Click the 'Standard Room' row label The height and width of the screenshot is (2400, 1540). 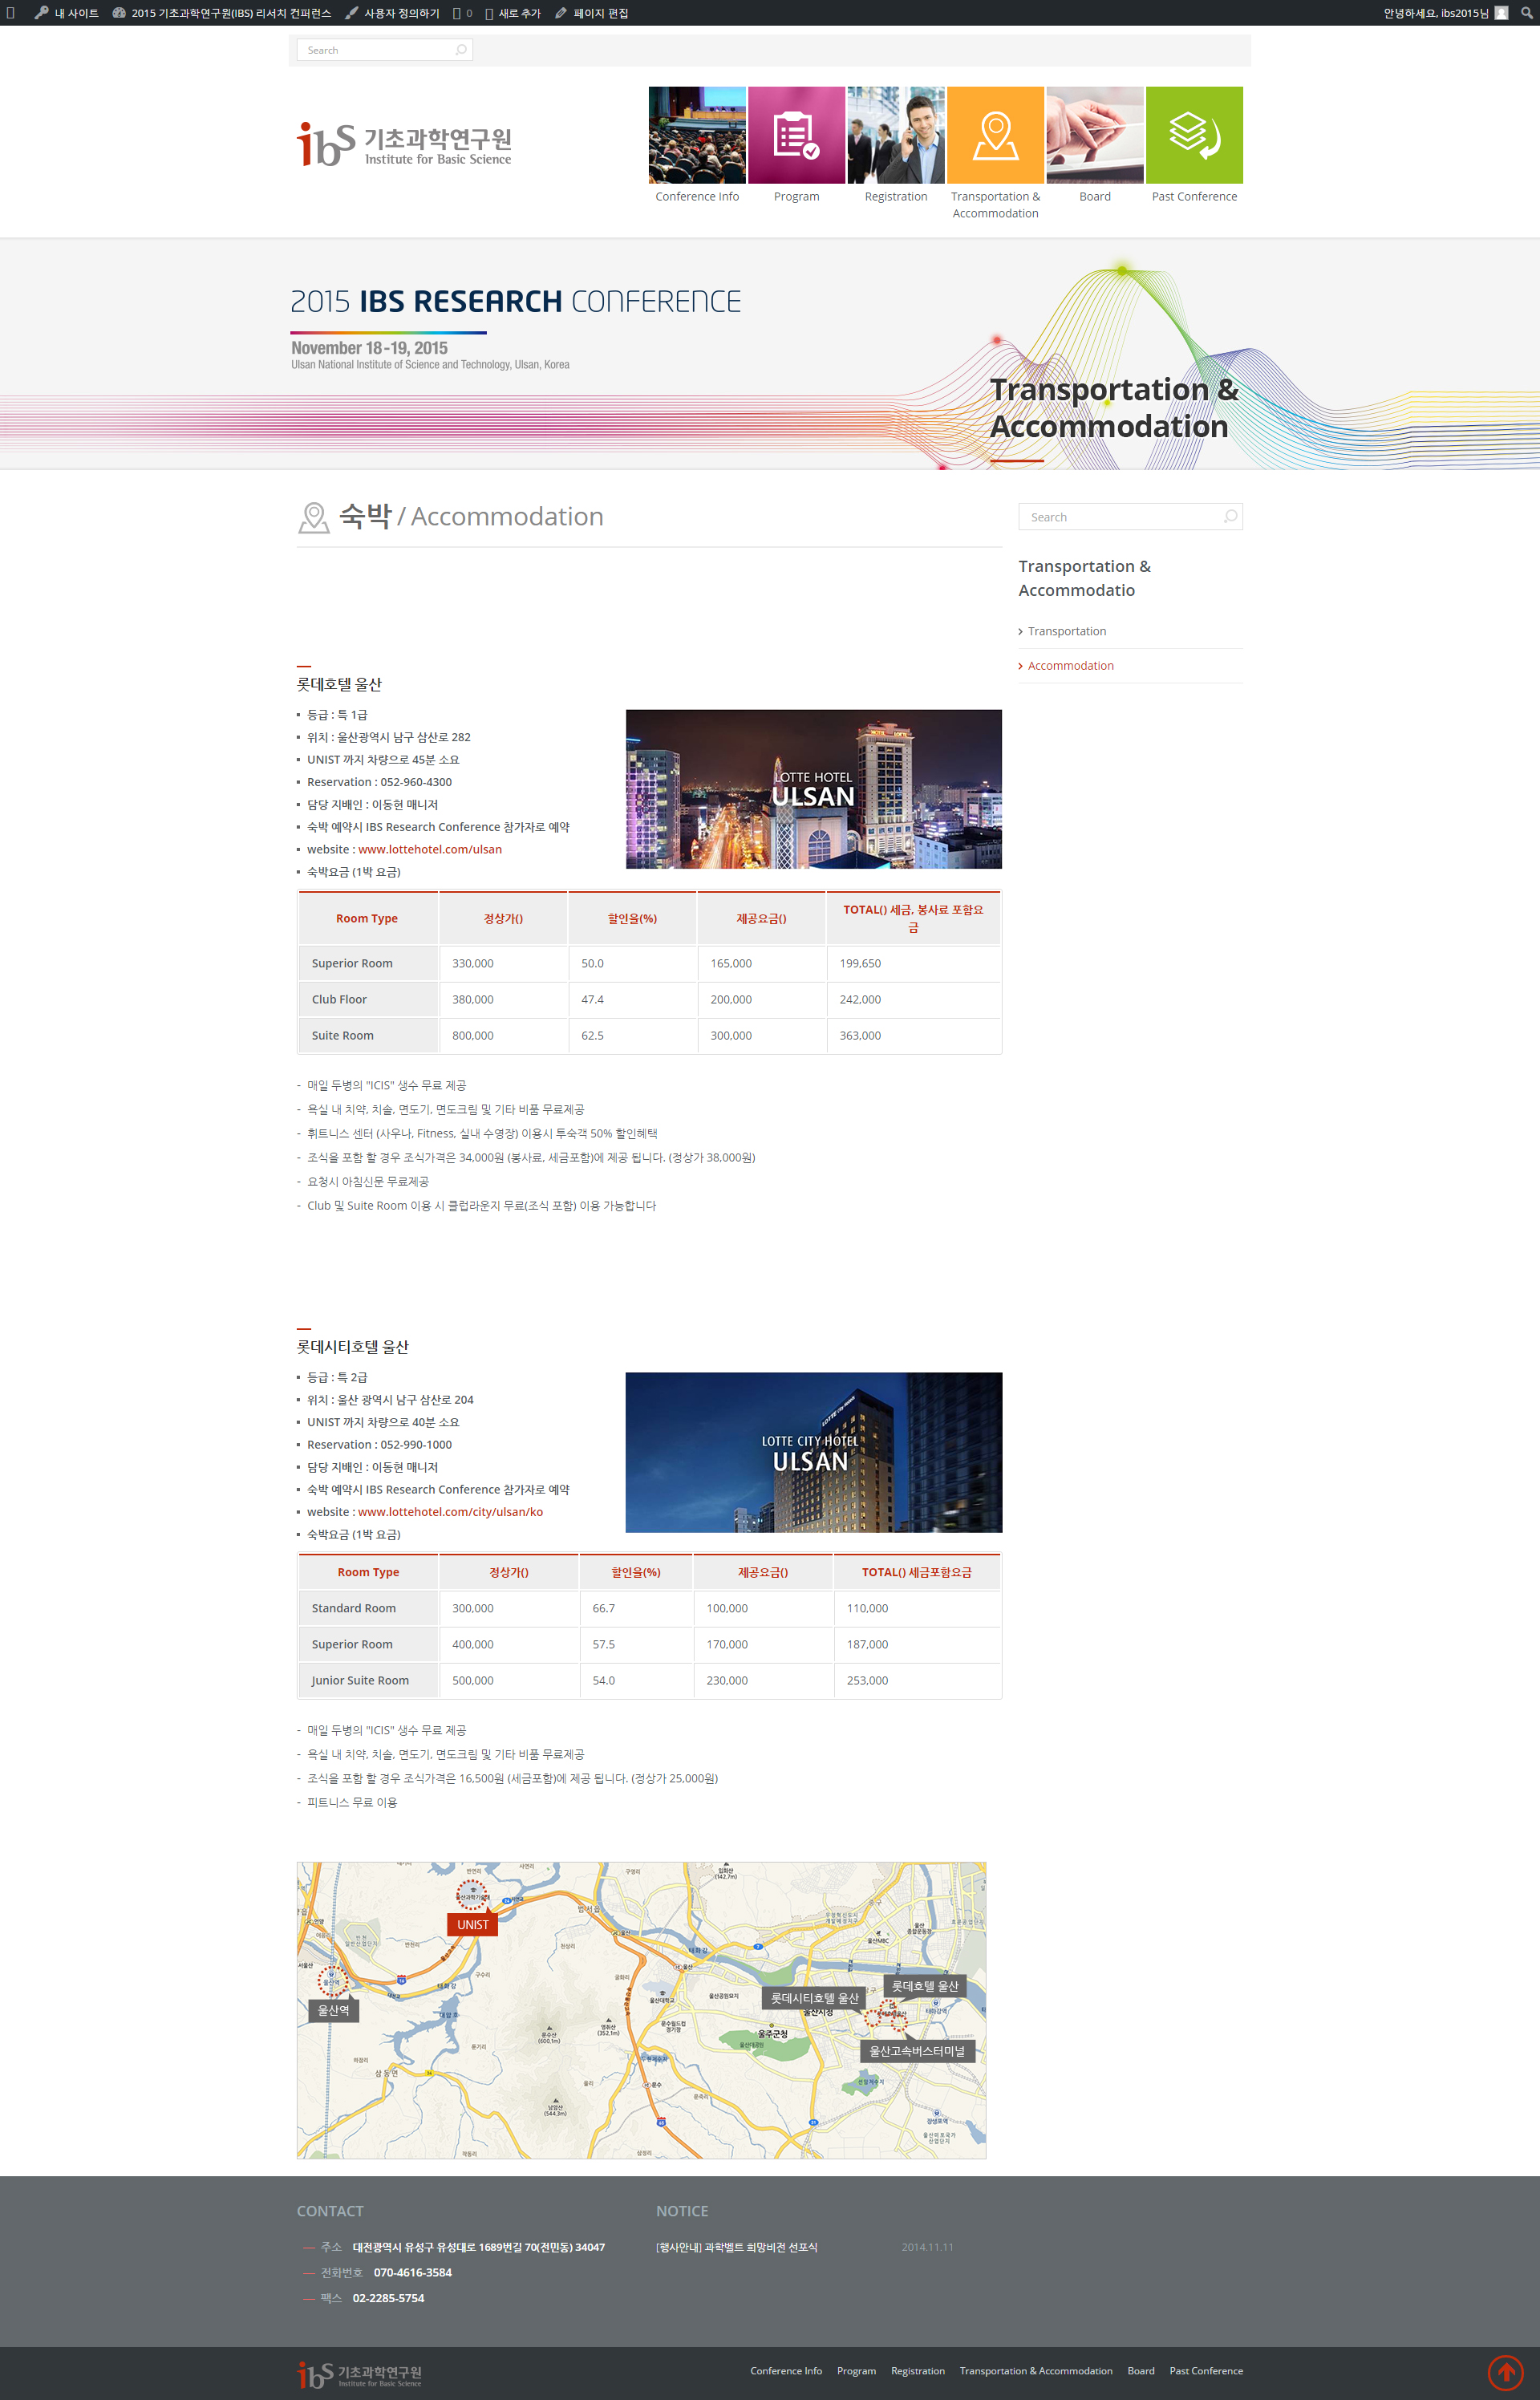tap(368, 1608)
